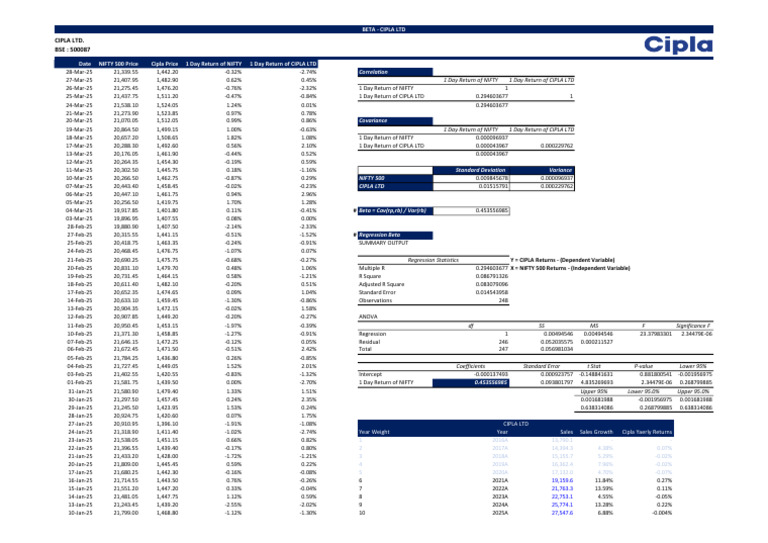Click the "P-value" column header

click(644, 366)
